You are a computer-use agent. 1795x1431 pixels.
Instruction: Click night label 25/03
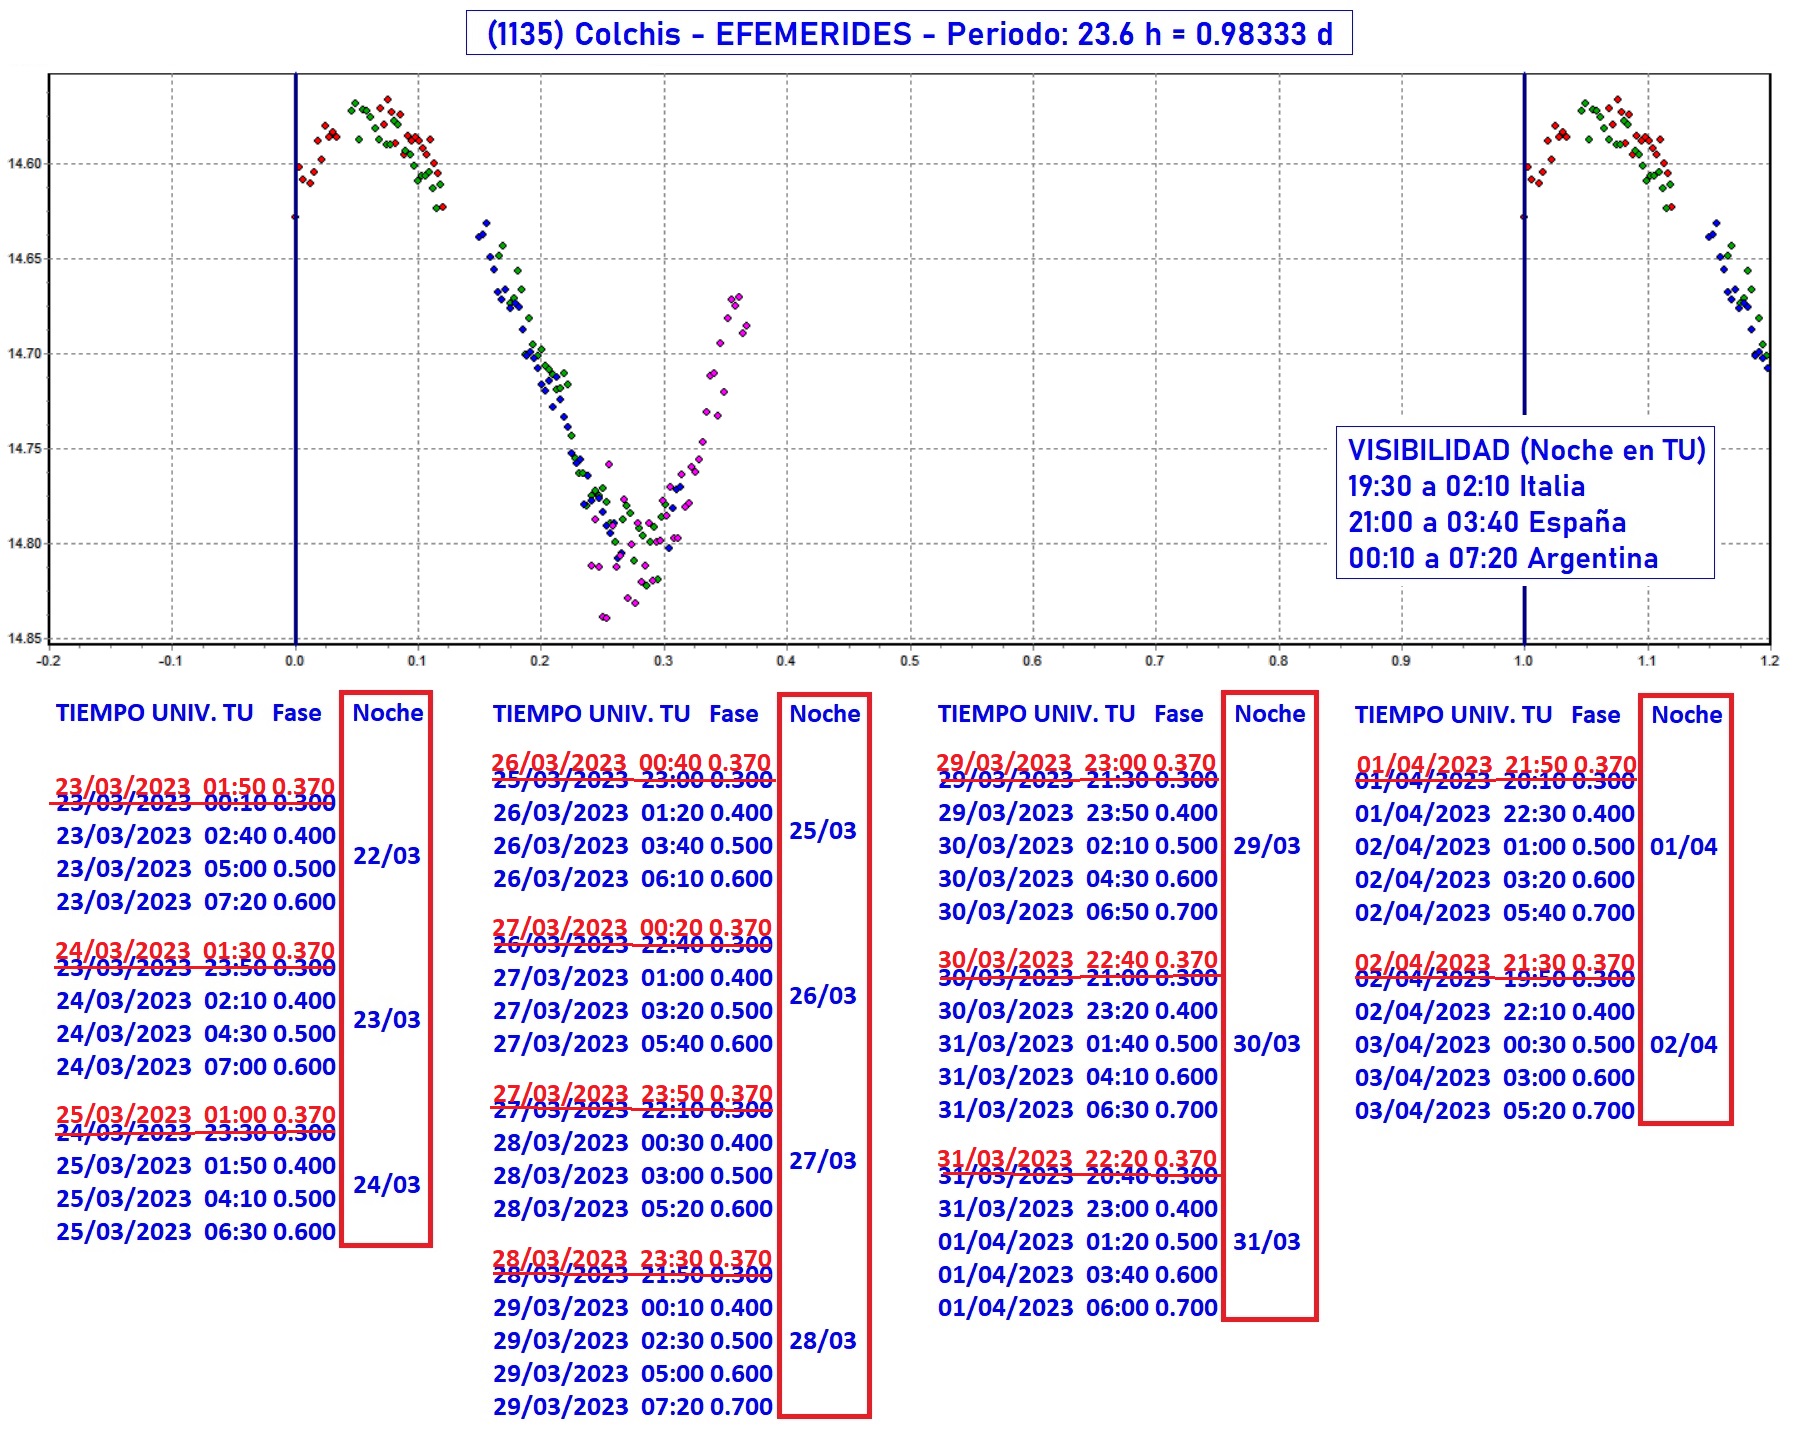823,831
